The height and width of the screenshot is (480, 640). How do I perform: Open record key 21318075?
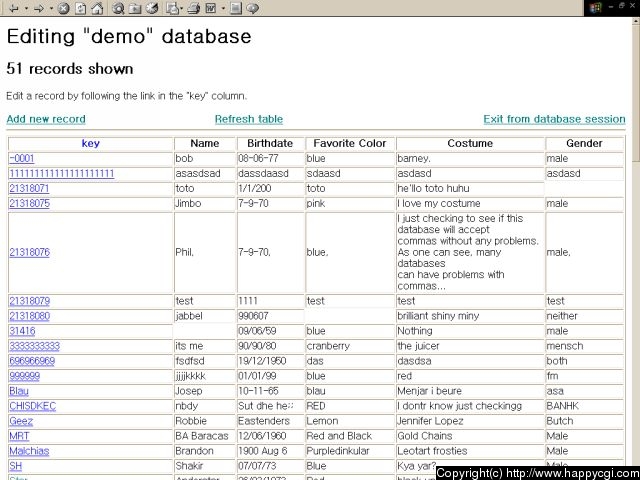pyautogui.click(x=29, y=203)
